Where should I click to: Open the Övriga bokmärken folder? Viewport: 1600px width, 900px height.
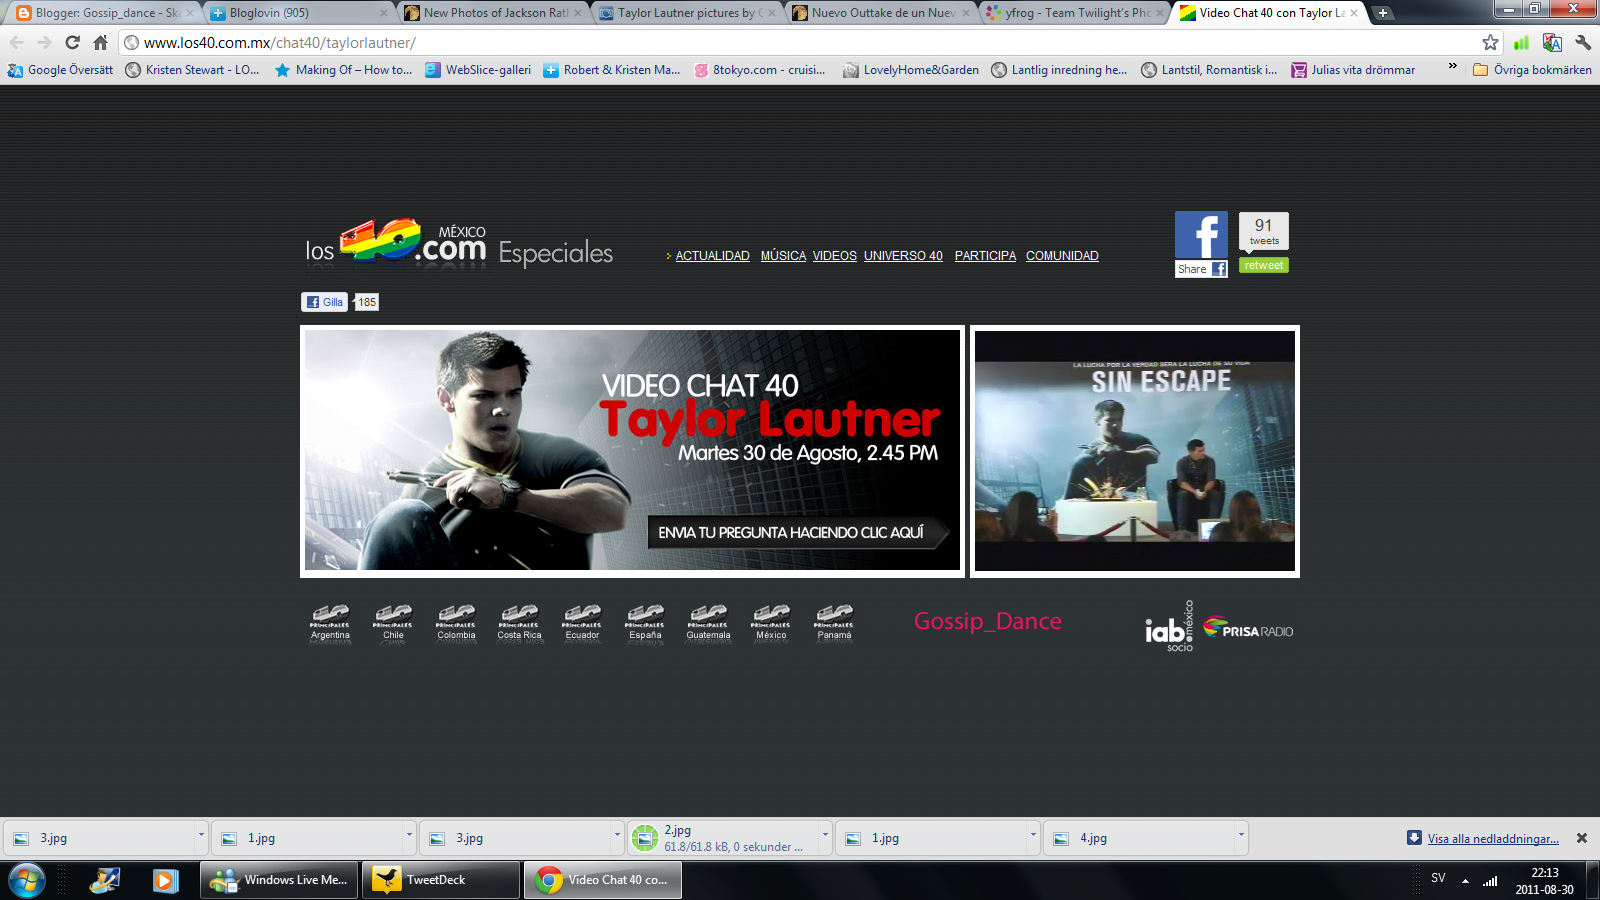(x=1532, y=70)
